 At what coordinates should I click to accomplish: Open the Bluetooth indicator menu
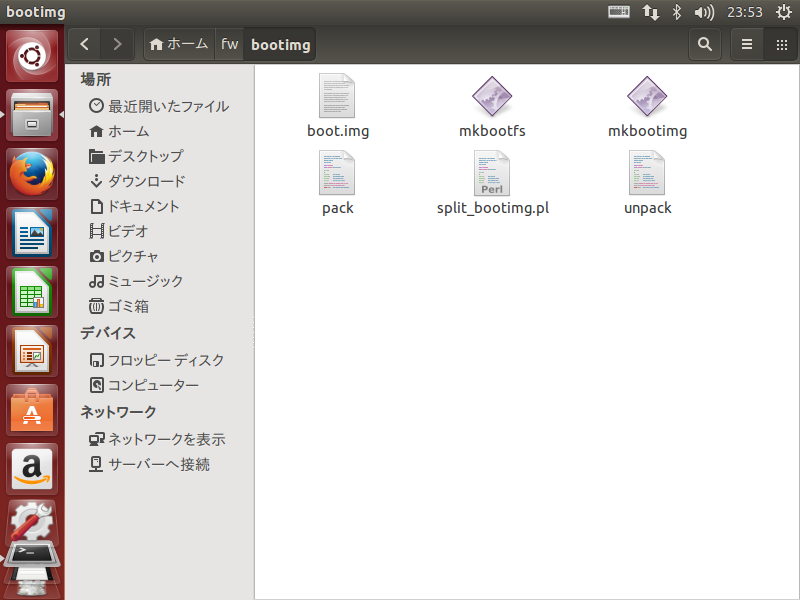tap(677, 12)
